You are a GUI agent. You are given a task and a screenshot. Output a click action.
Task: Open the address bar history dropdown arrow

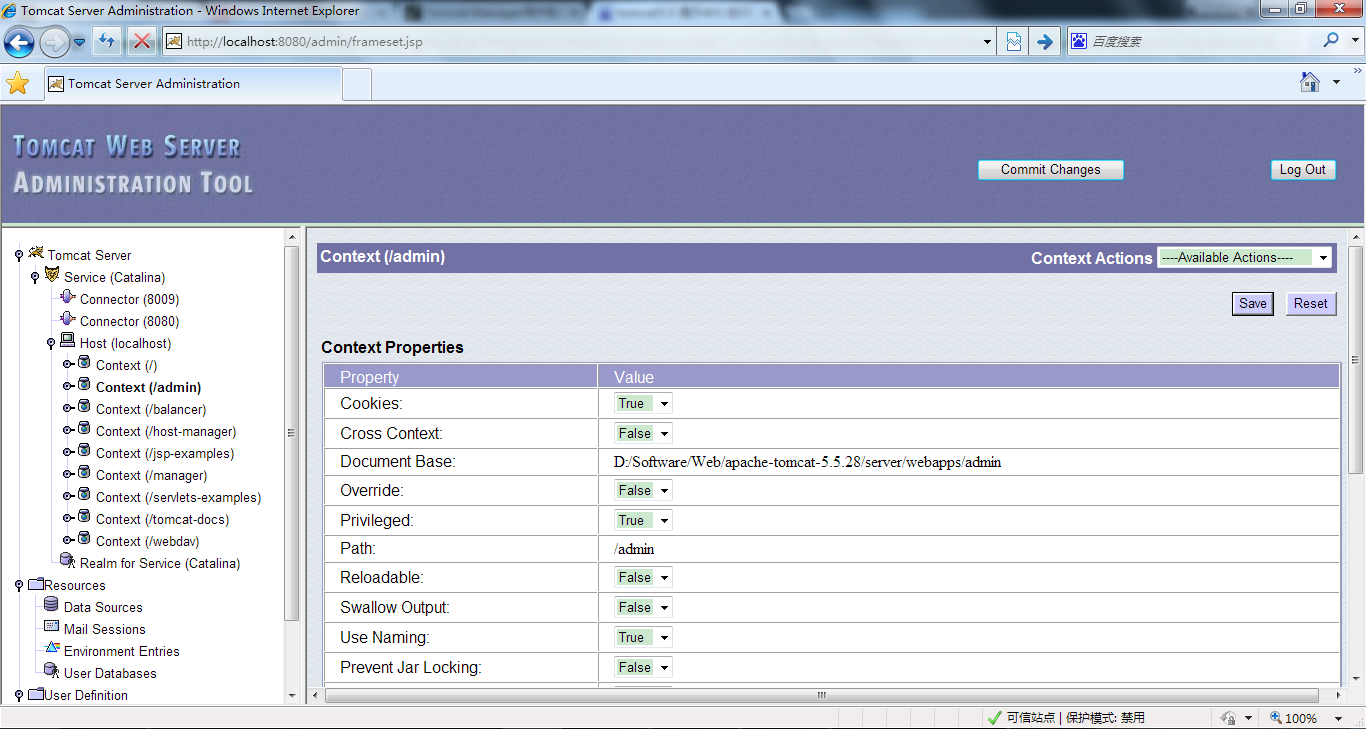click(988, 42)
